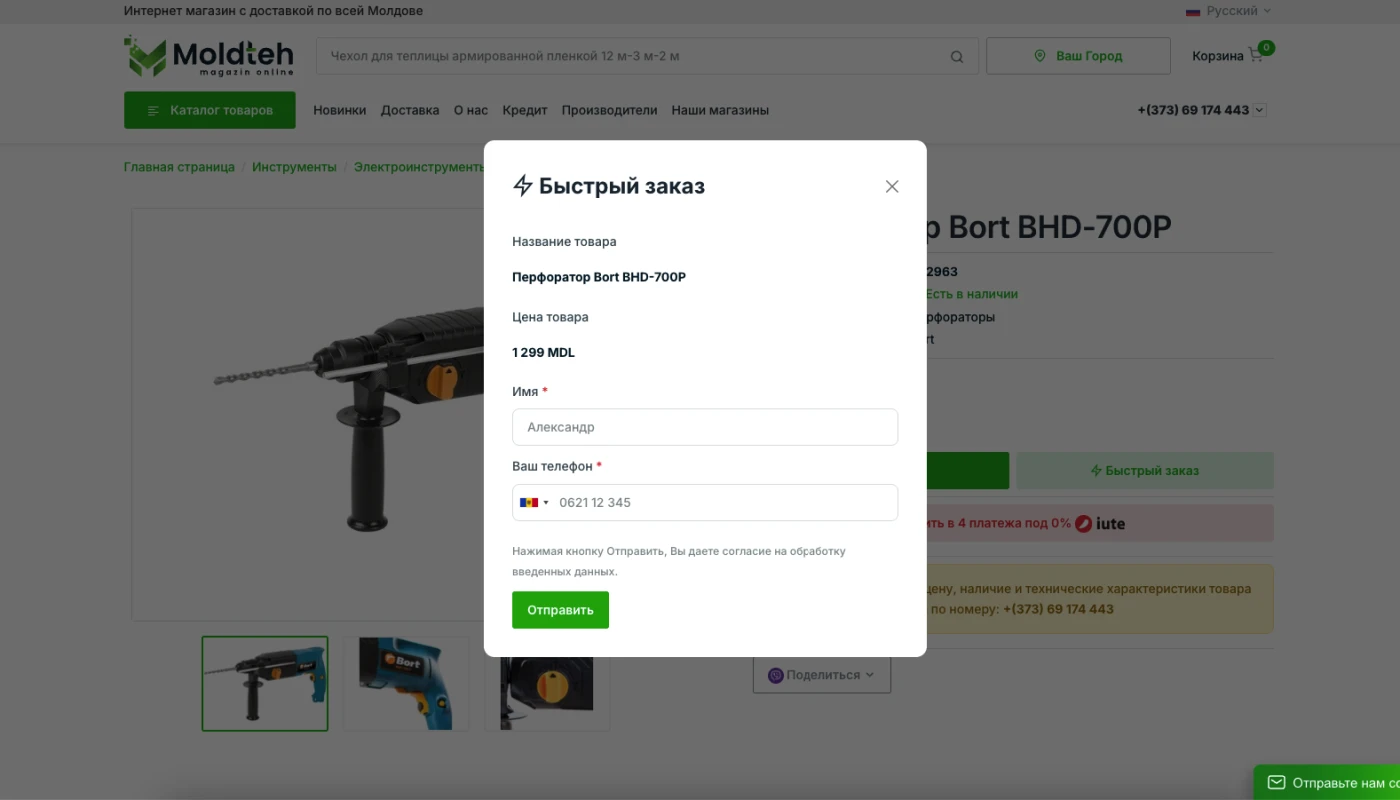Screen dimensions: 1400x800
Task: Open the Наши магазины menu item
Action: point(720,110)
